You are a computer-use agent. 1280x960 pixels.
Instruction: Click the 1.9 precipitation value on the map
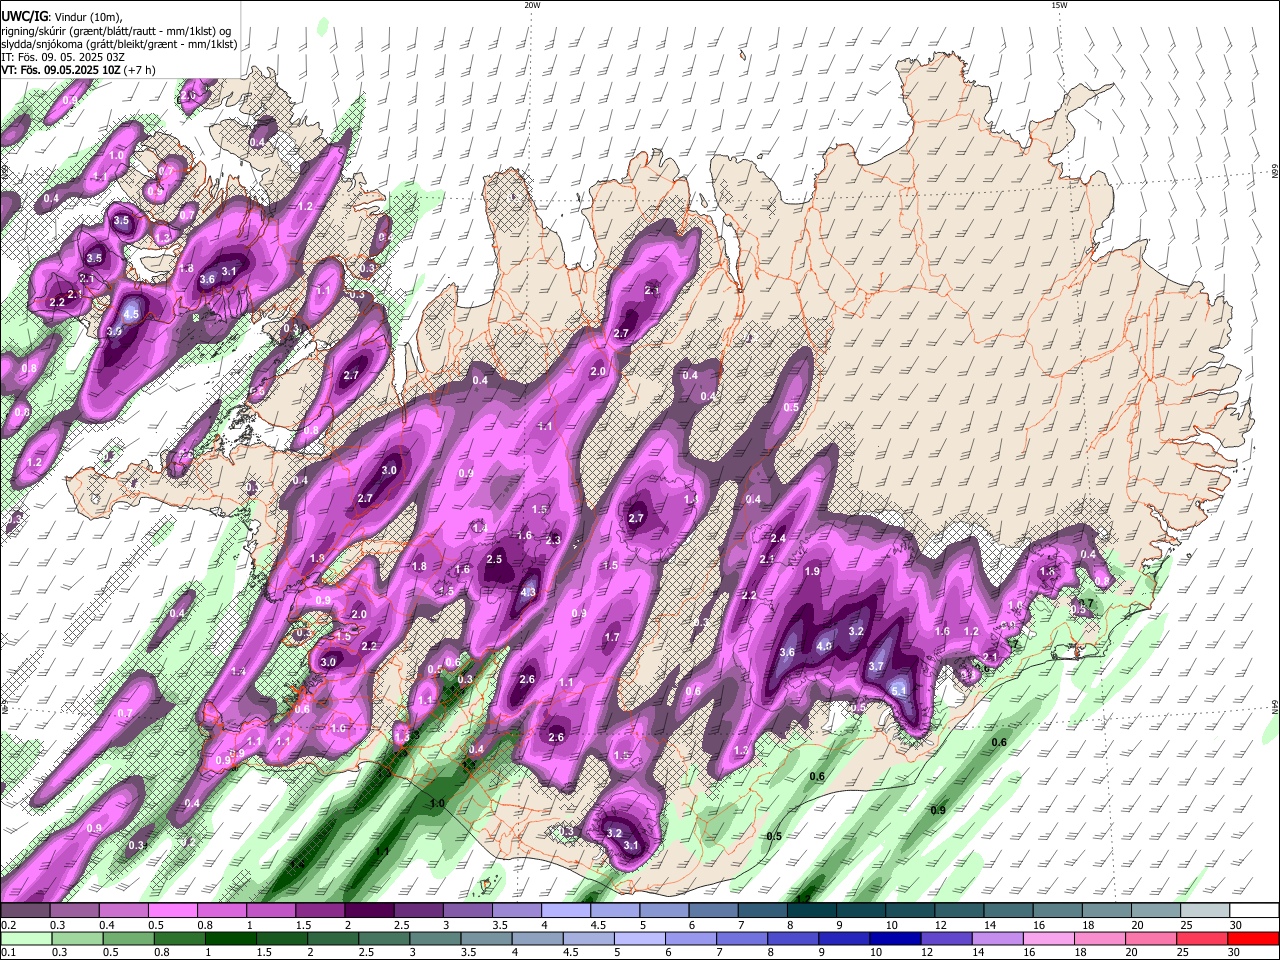[812, 571]
